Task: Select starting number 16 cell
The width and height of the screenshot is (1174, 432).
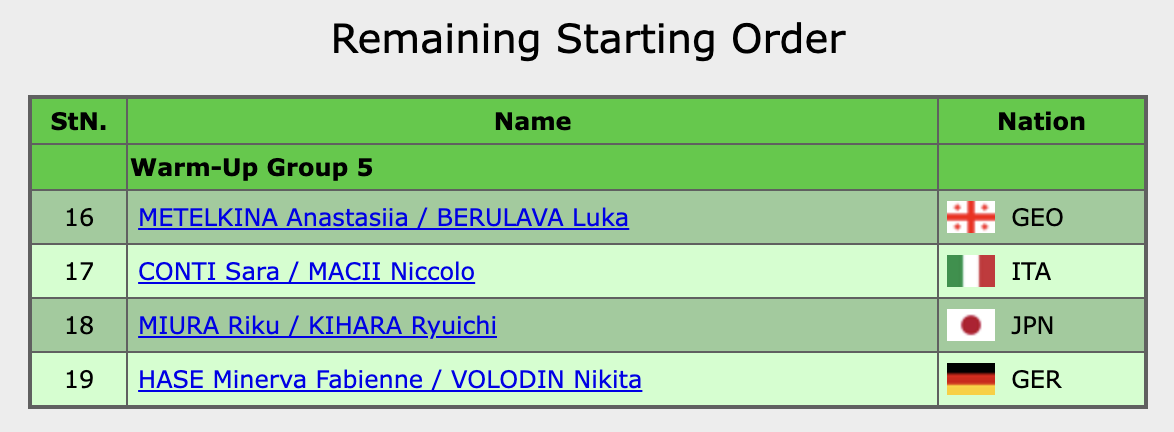Action: pyautogui.click(x=79, y=217)
